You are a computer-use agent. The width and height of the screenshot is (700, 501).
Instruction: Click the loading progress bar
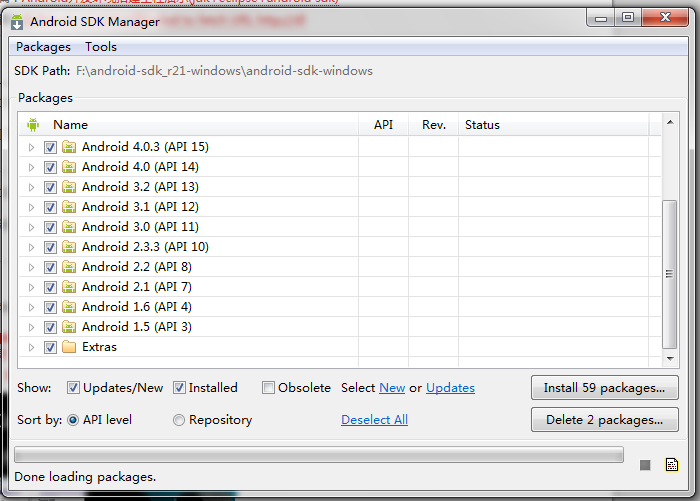coord(319,455)
